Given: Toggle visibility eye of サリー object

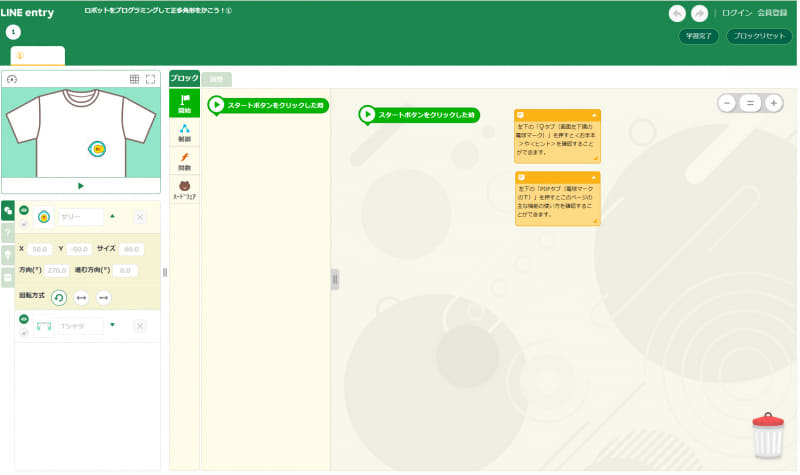Looking at the screenshot, I should pyautogui.click(x=24, y=211).
